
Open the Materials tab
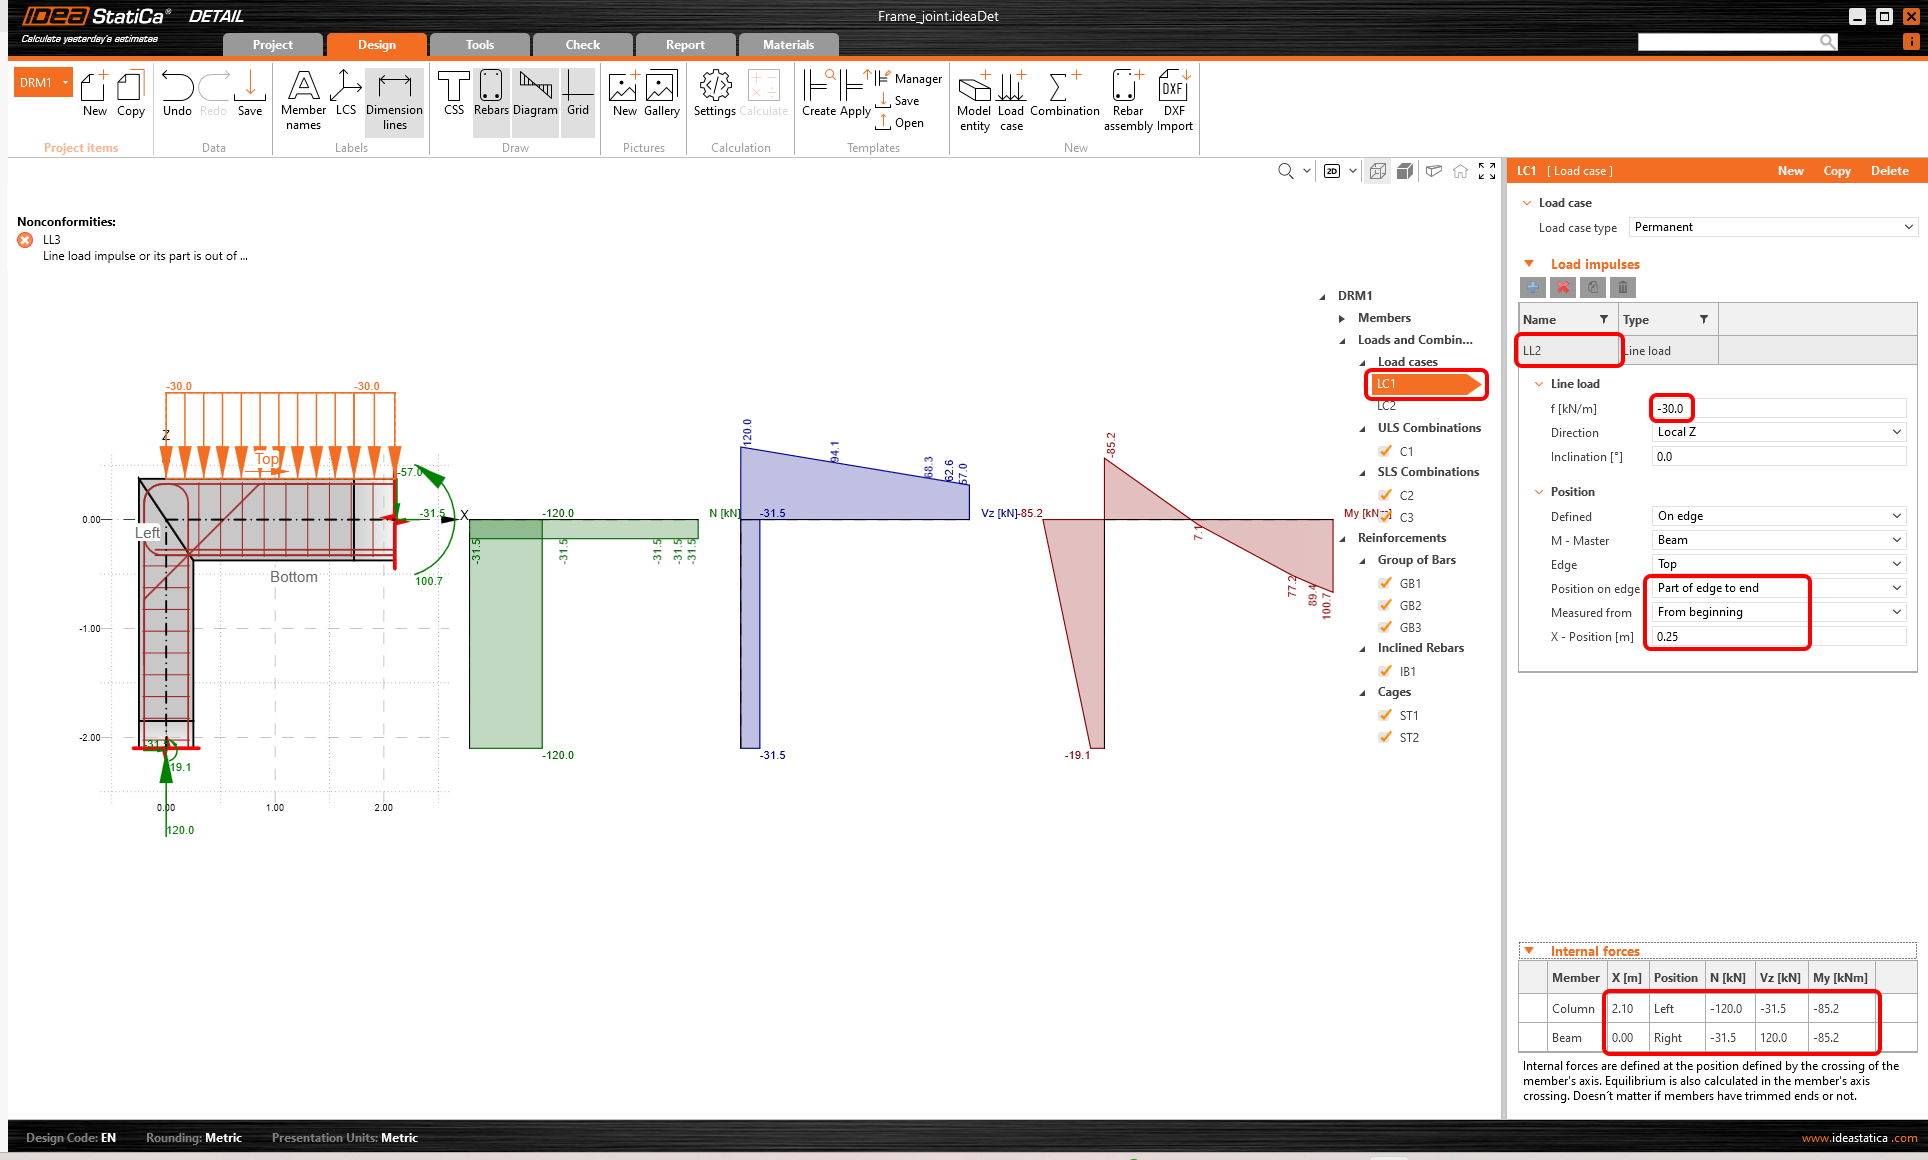tap(789, 44)
